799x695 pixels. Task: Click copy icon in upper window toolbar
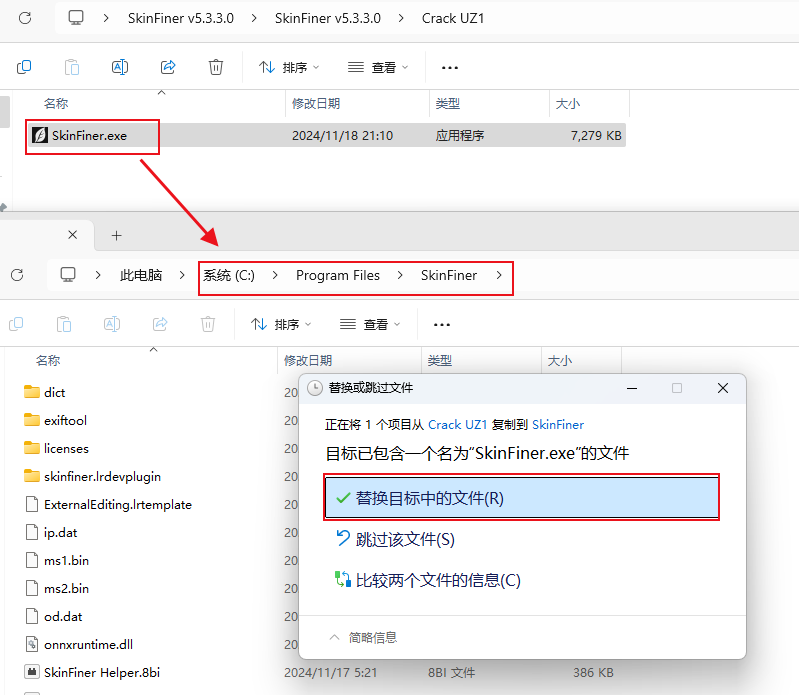click(x=24, y=67)
